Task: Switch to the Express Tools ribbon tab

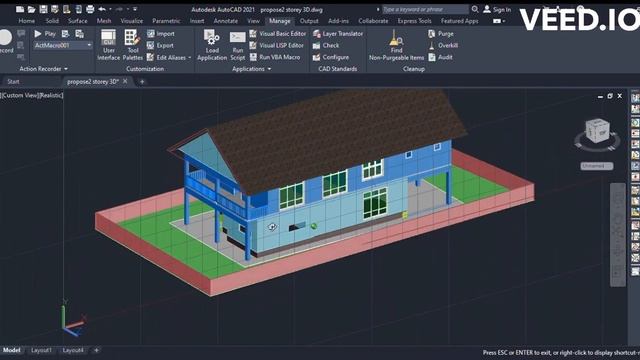Action: [414, 21]
